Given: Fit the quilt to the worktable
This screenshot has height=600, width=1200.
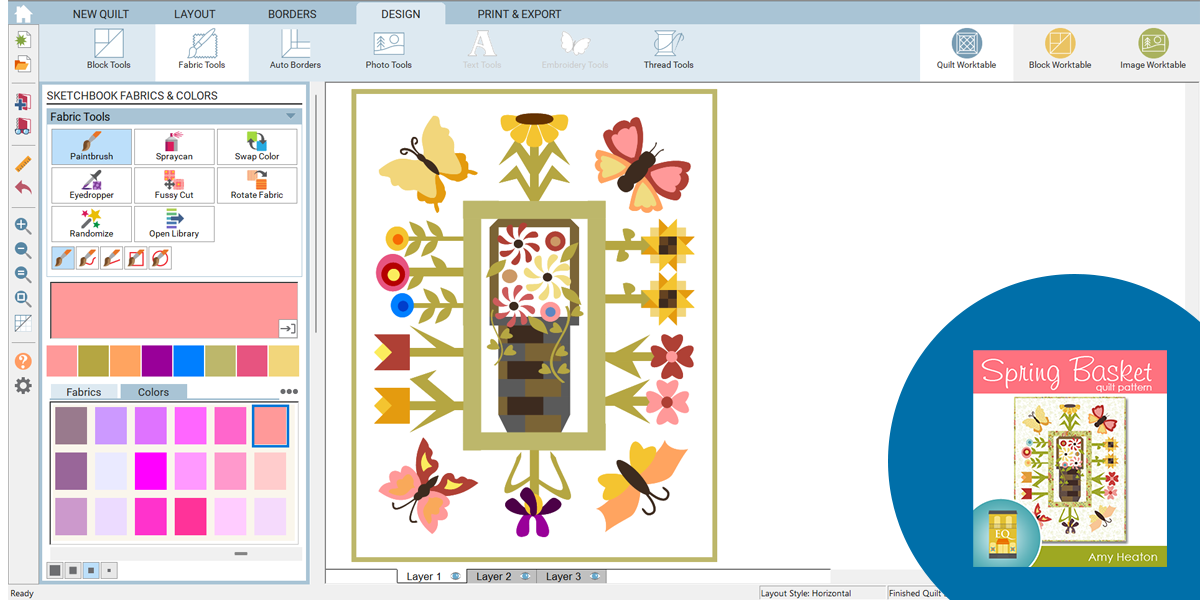Looking at the screenshot, I should coord(22,298).
